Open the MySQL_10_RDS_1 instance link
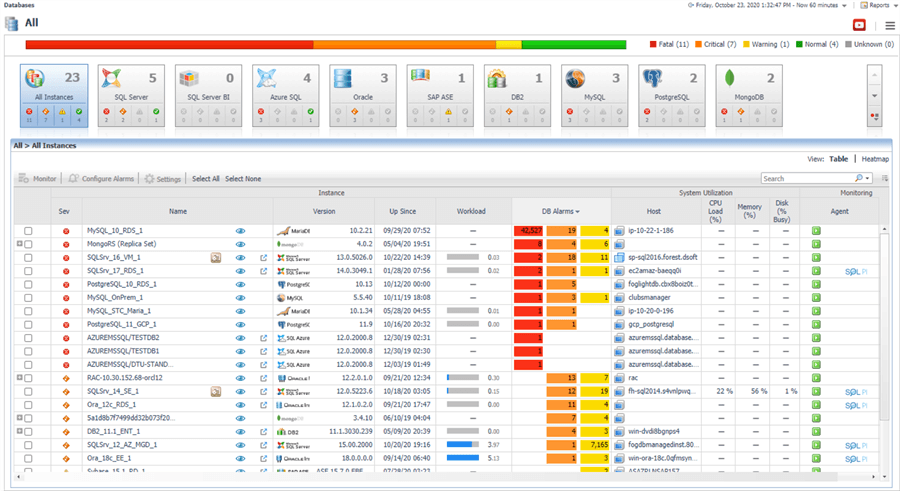The width and height of the screenshot is (900, 491). 115,231
